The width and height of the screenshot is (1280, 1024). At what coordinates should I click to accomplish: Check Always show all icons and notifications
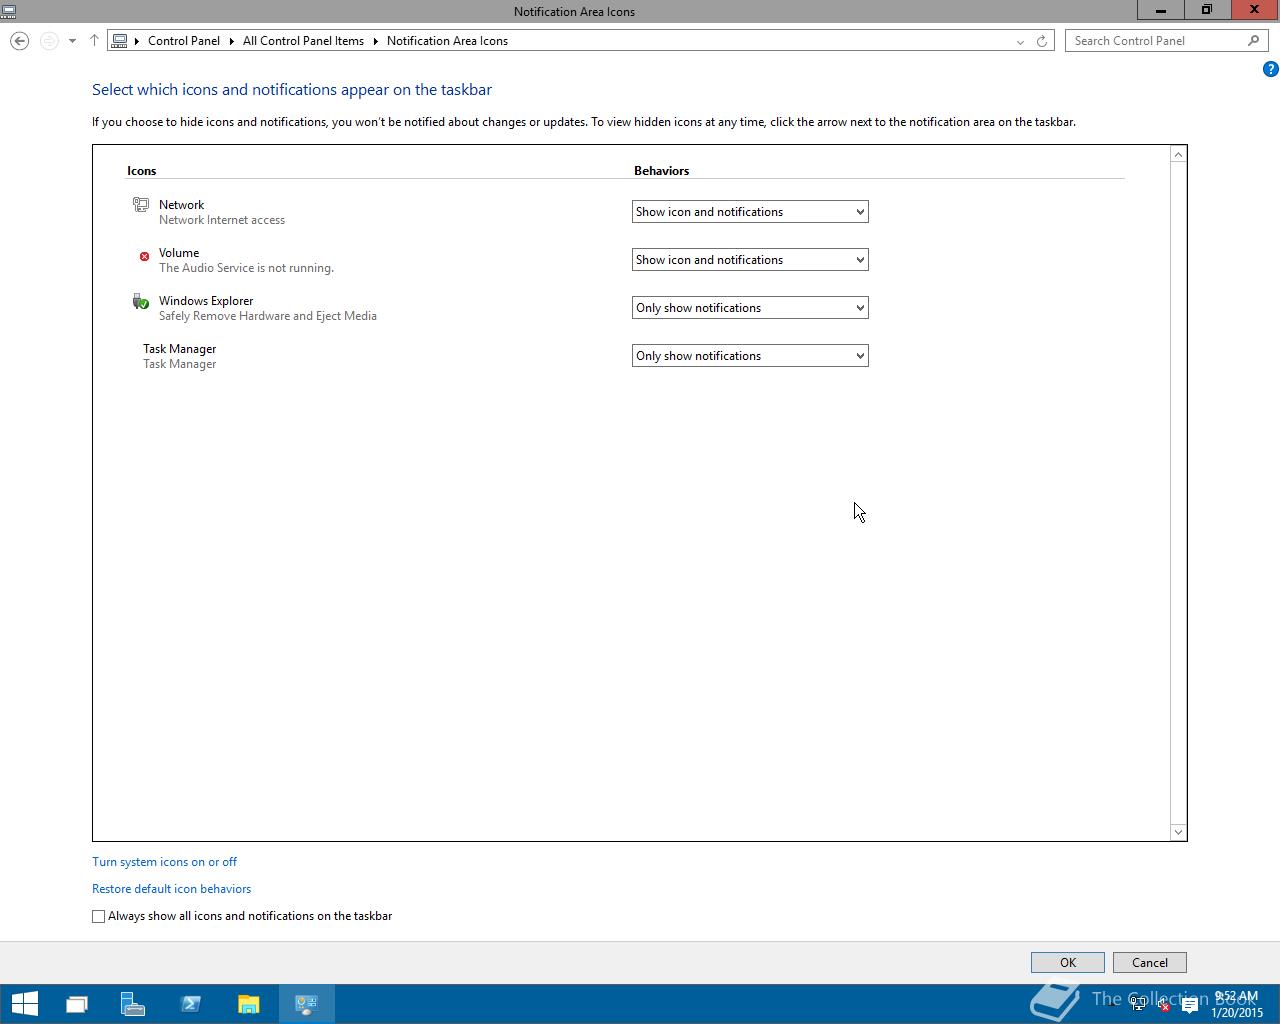98,916
